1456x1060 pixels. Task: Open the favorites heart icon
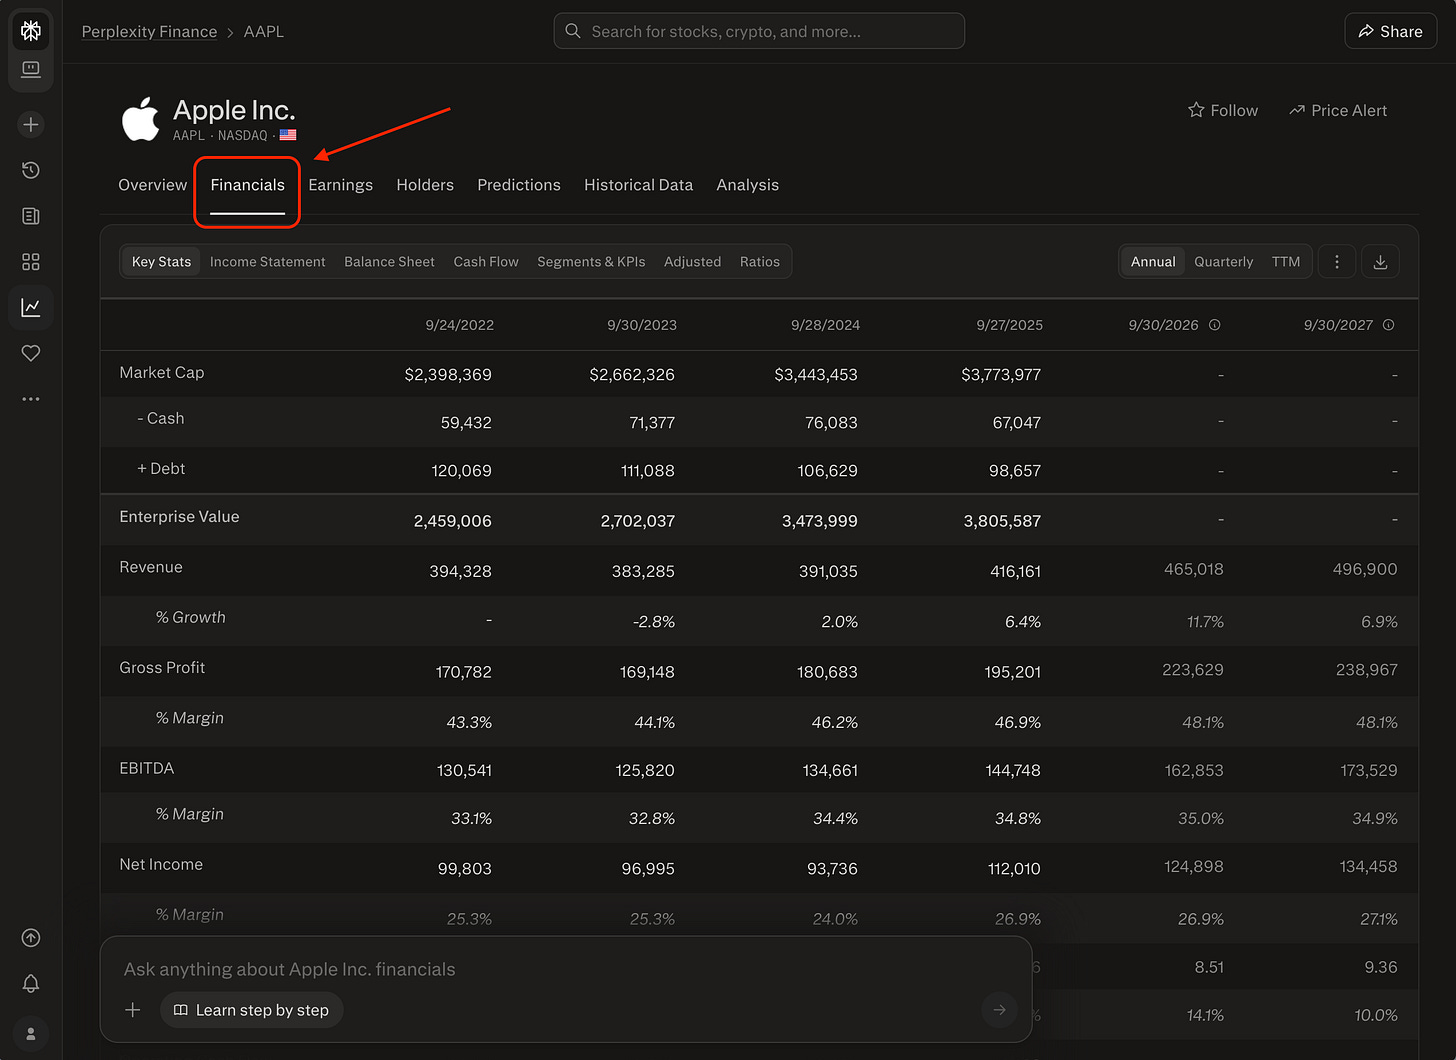coord(30,353)
